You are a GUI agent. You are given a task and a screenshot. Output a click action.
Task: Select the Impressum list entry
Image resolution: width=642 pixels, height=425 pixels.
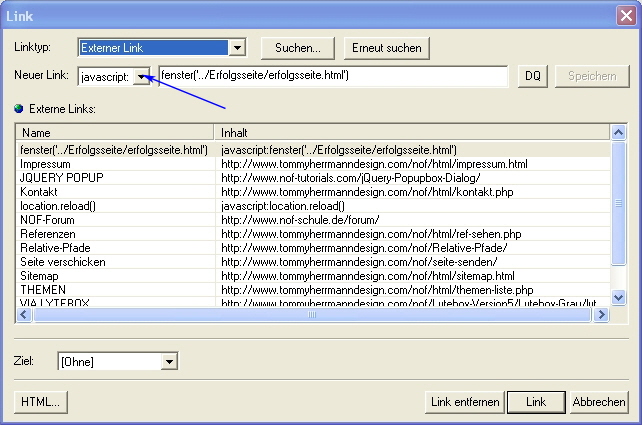point(45,163)
